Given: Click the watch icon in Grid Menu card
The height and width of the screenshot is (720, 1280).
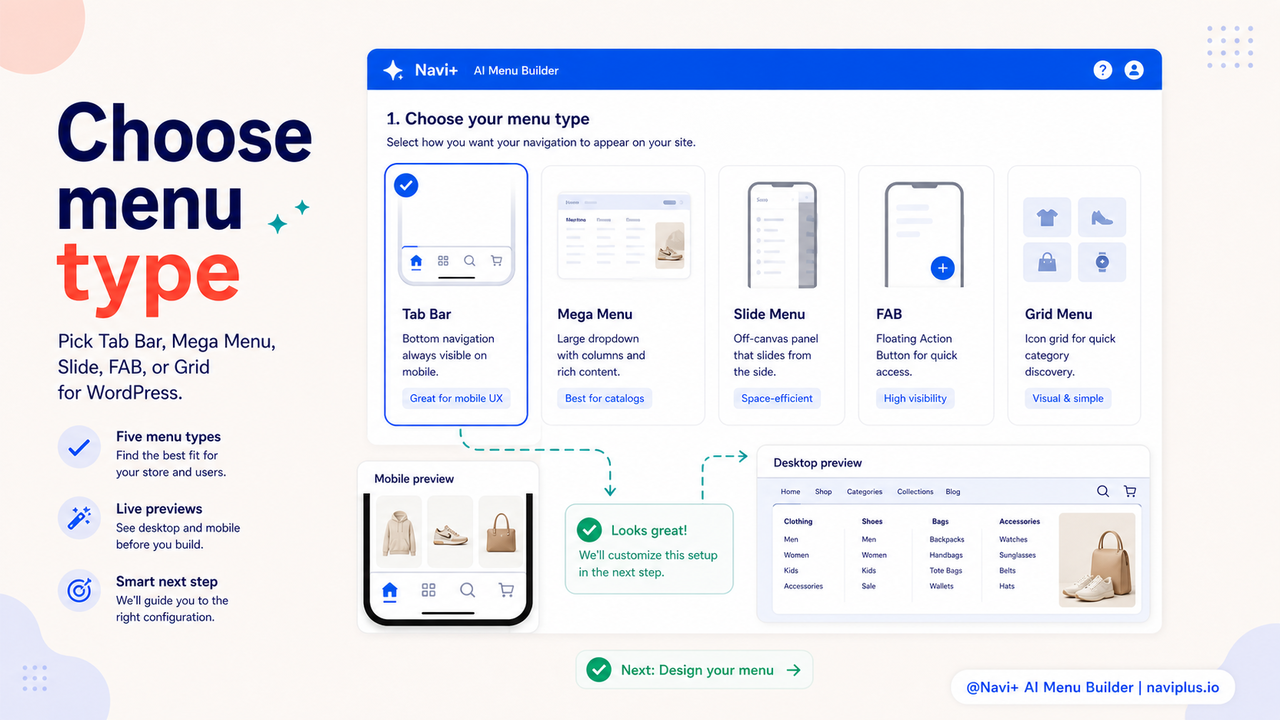Looking at the screenshot, I should [1102, 262].
